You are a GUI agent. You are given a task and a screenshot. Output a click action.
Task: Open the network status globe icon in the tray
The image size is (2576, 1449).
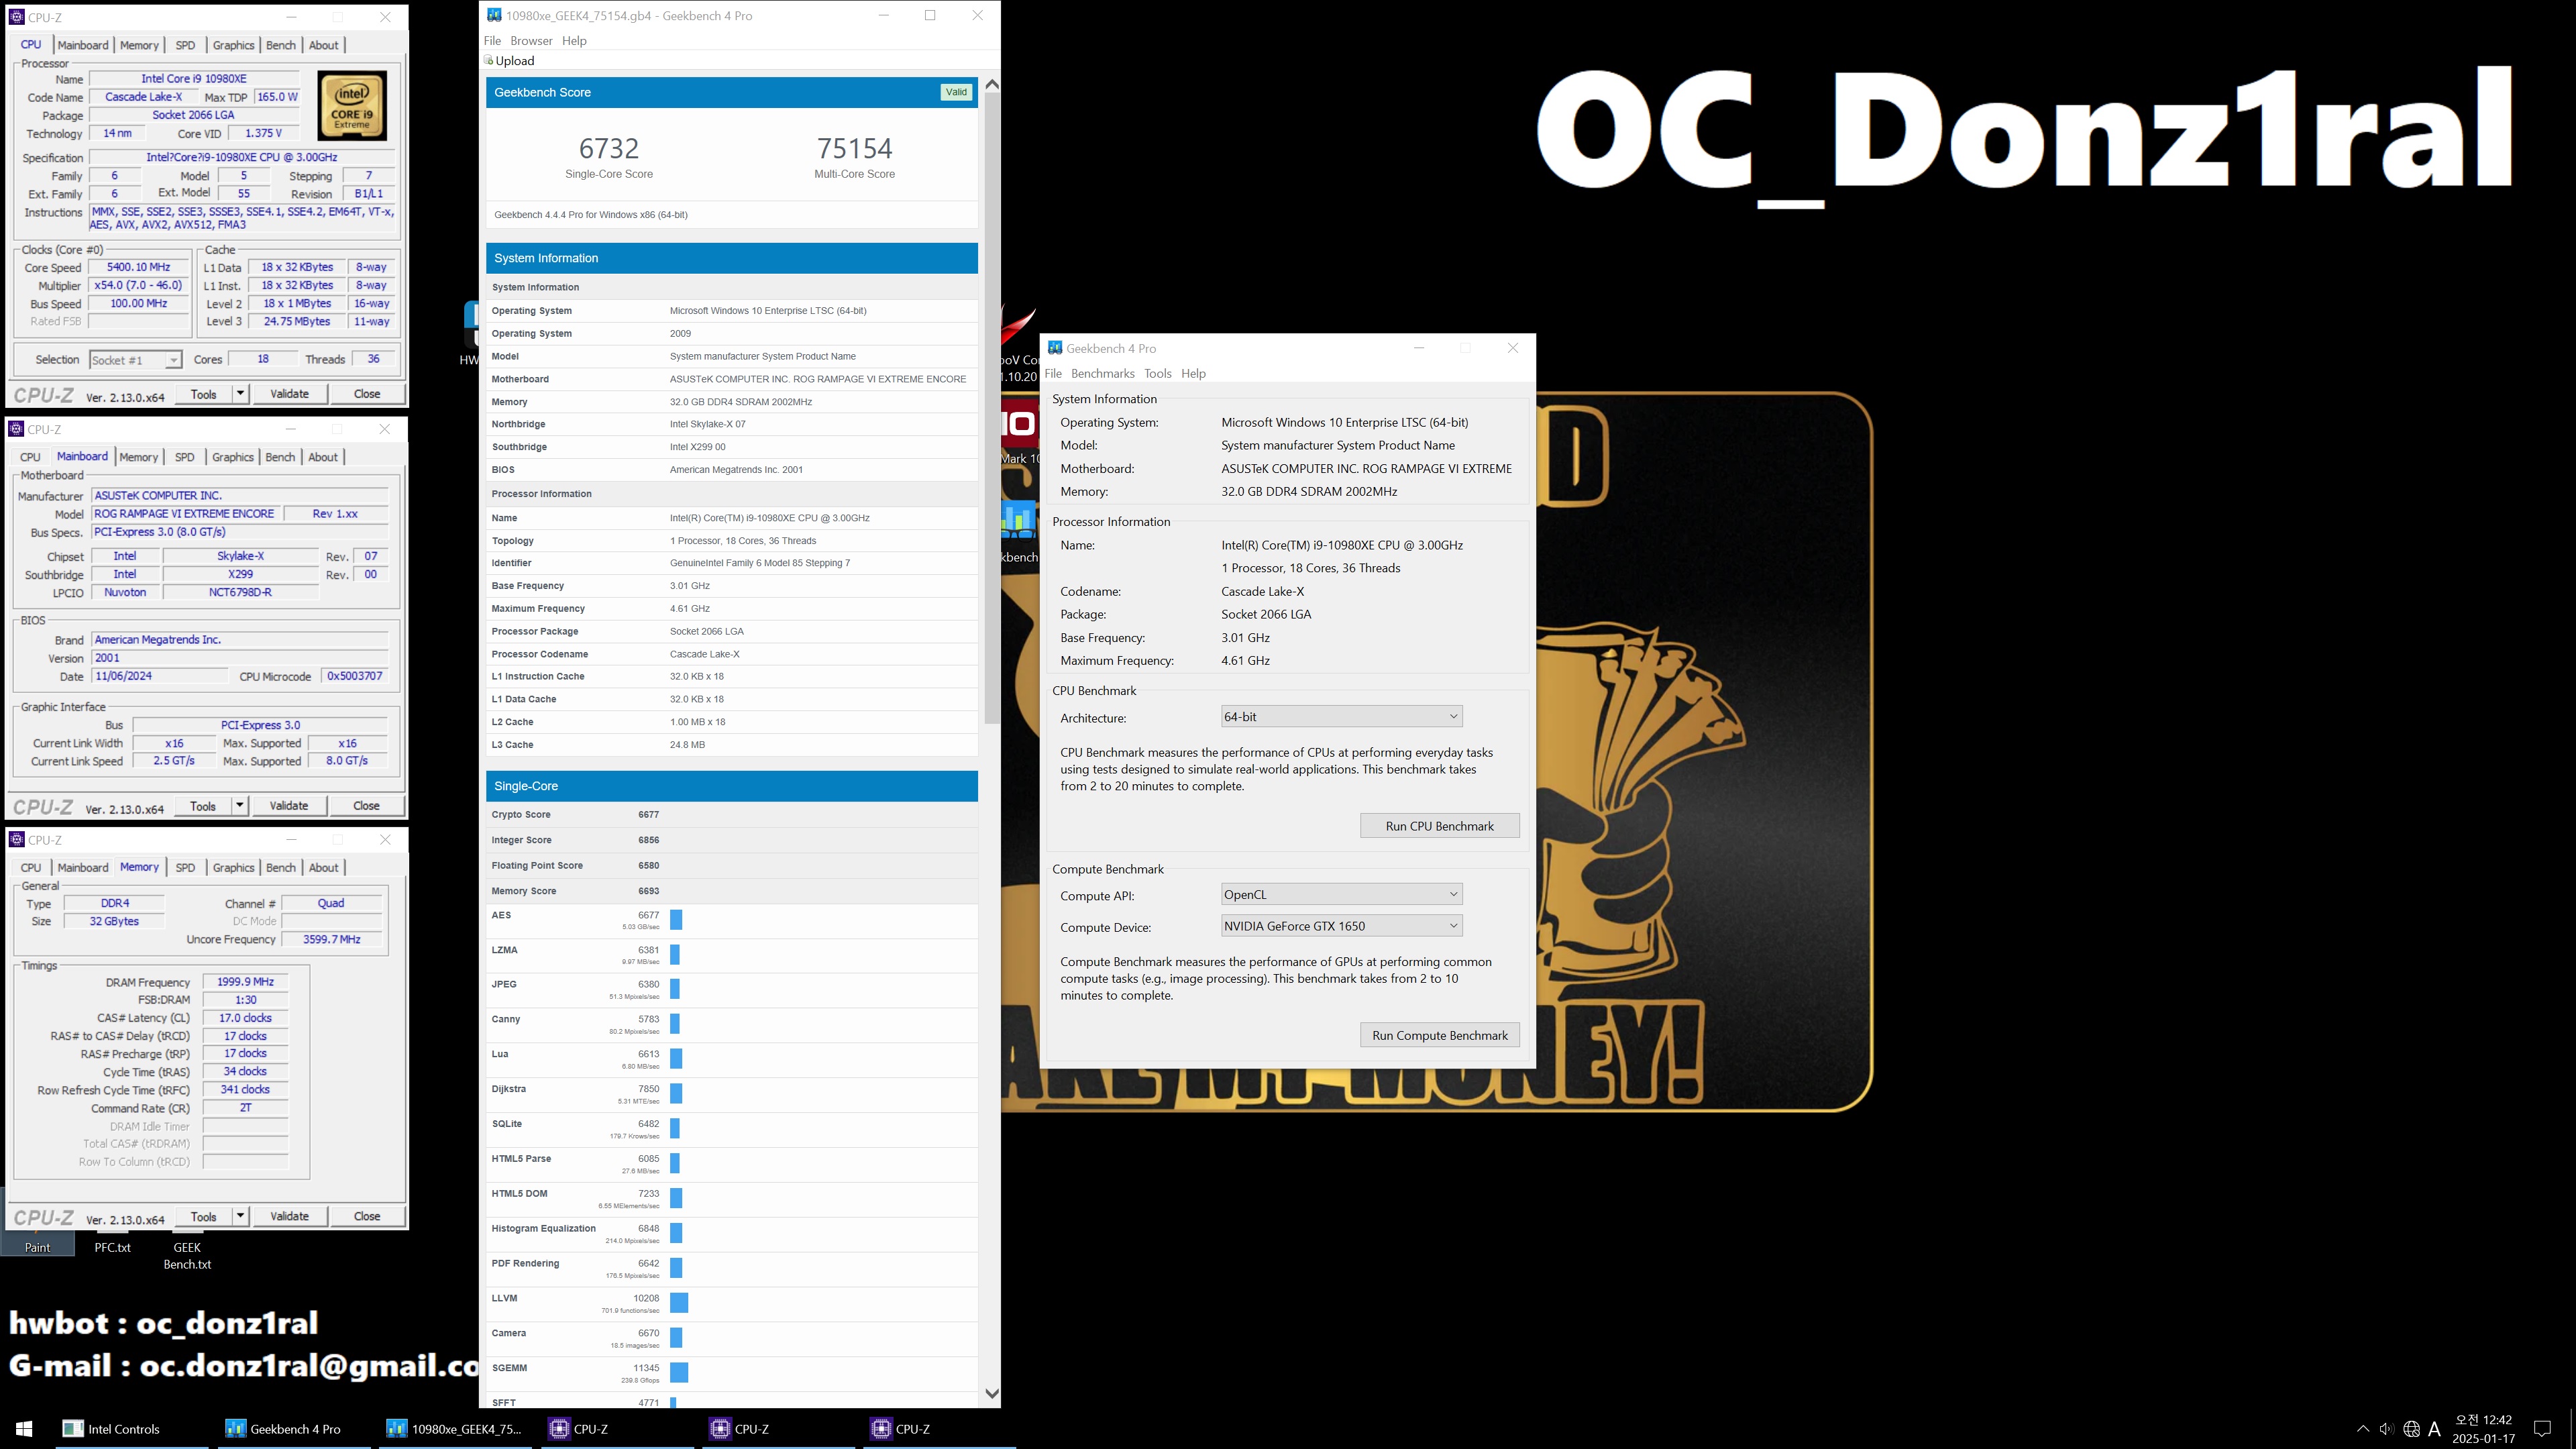click(2411, 1429)
